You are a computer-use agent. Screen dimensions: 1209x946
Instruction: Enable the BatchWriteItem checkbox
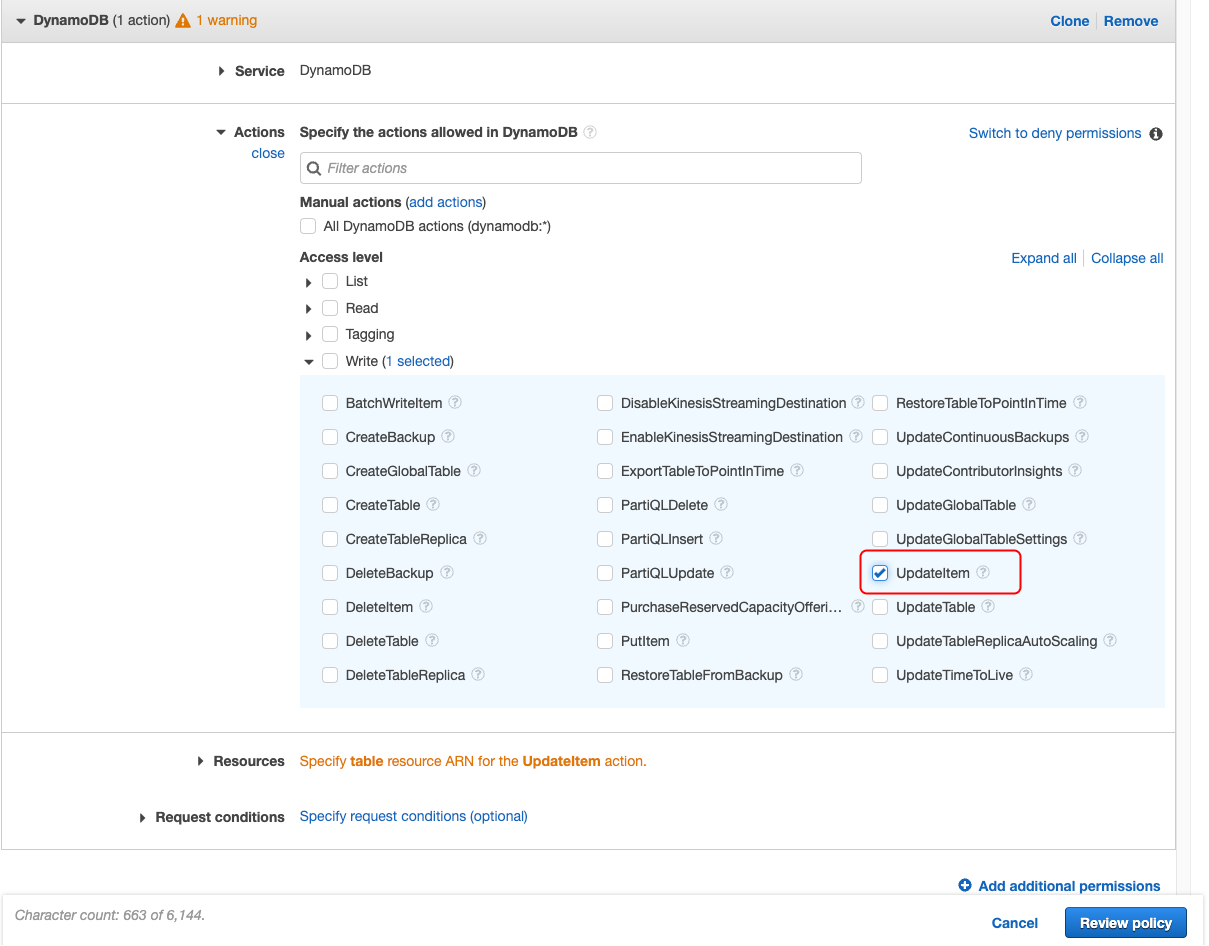330,403
